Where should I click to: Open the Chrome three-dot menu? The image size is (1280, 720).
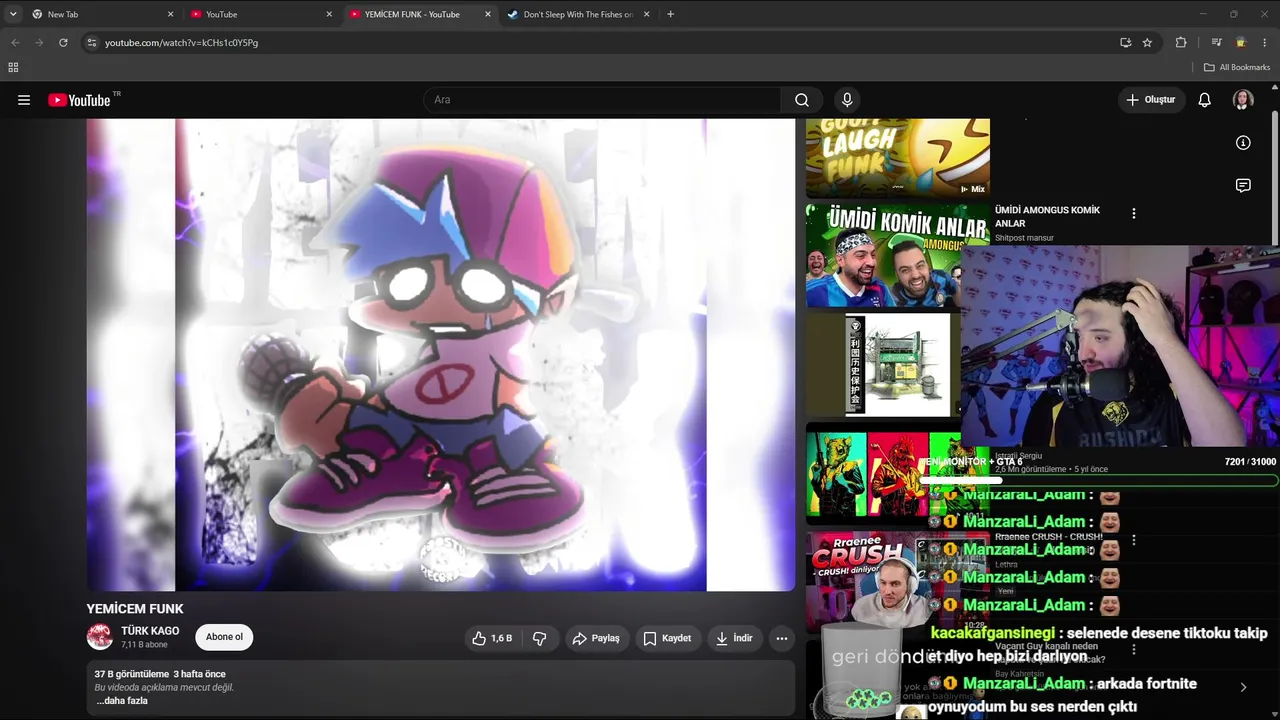point(1264,42)
